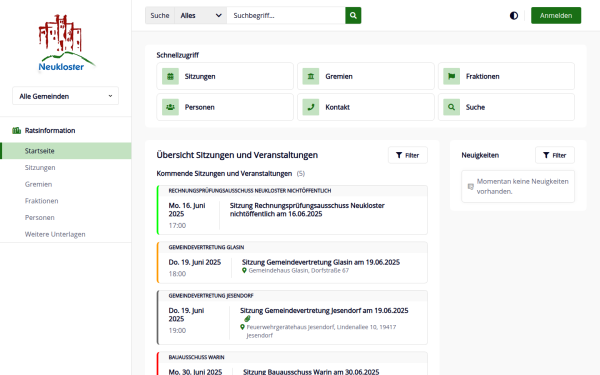This screenshot has height=375, width=600.
Task: Open the Kontakt quick access tile label
Action: [337, 107]
